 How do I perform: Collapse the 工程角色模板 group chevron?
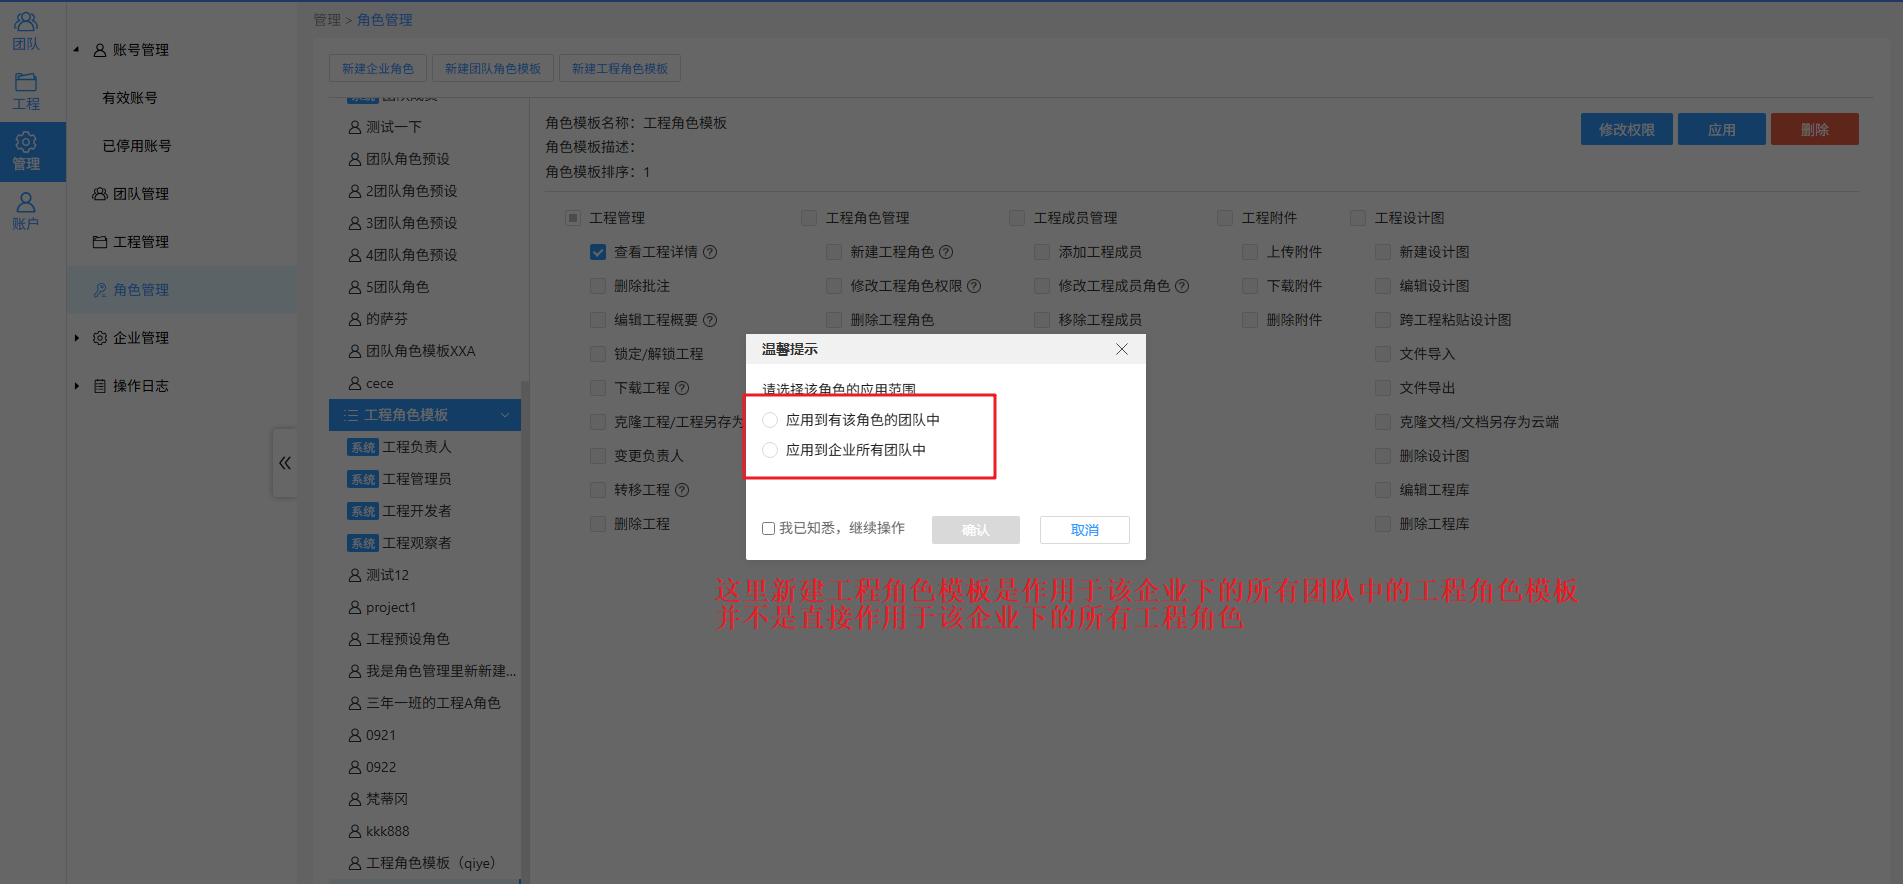coord(505,415)
